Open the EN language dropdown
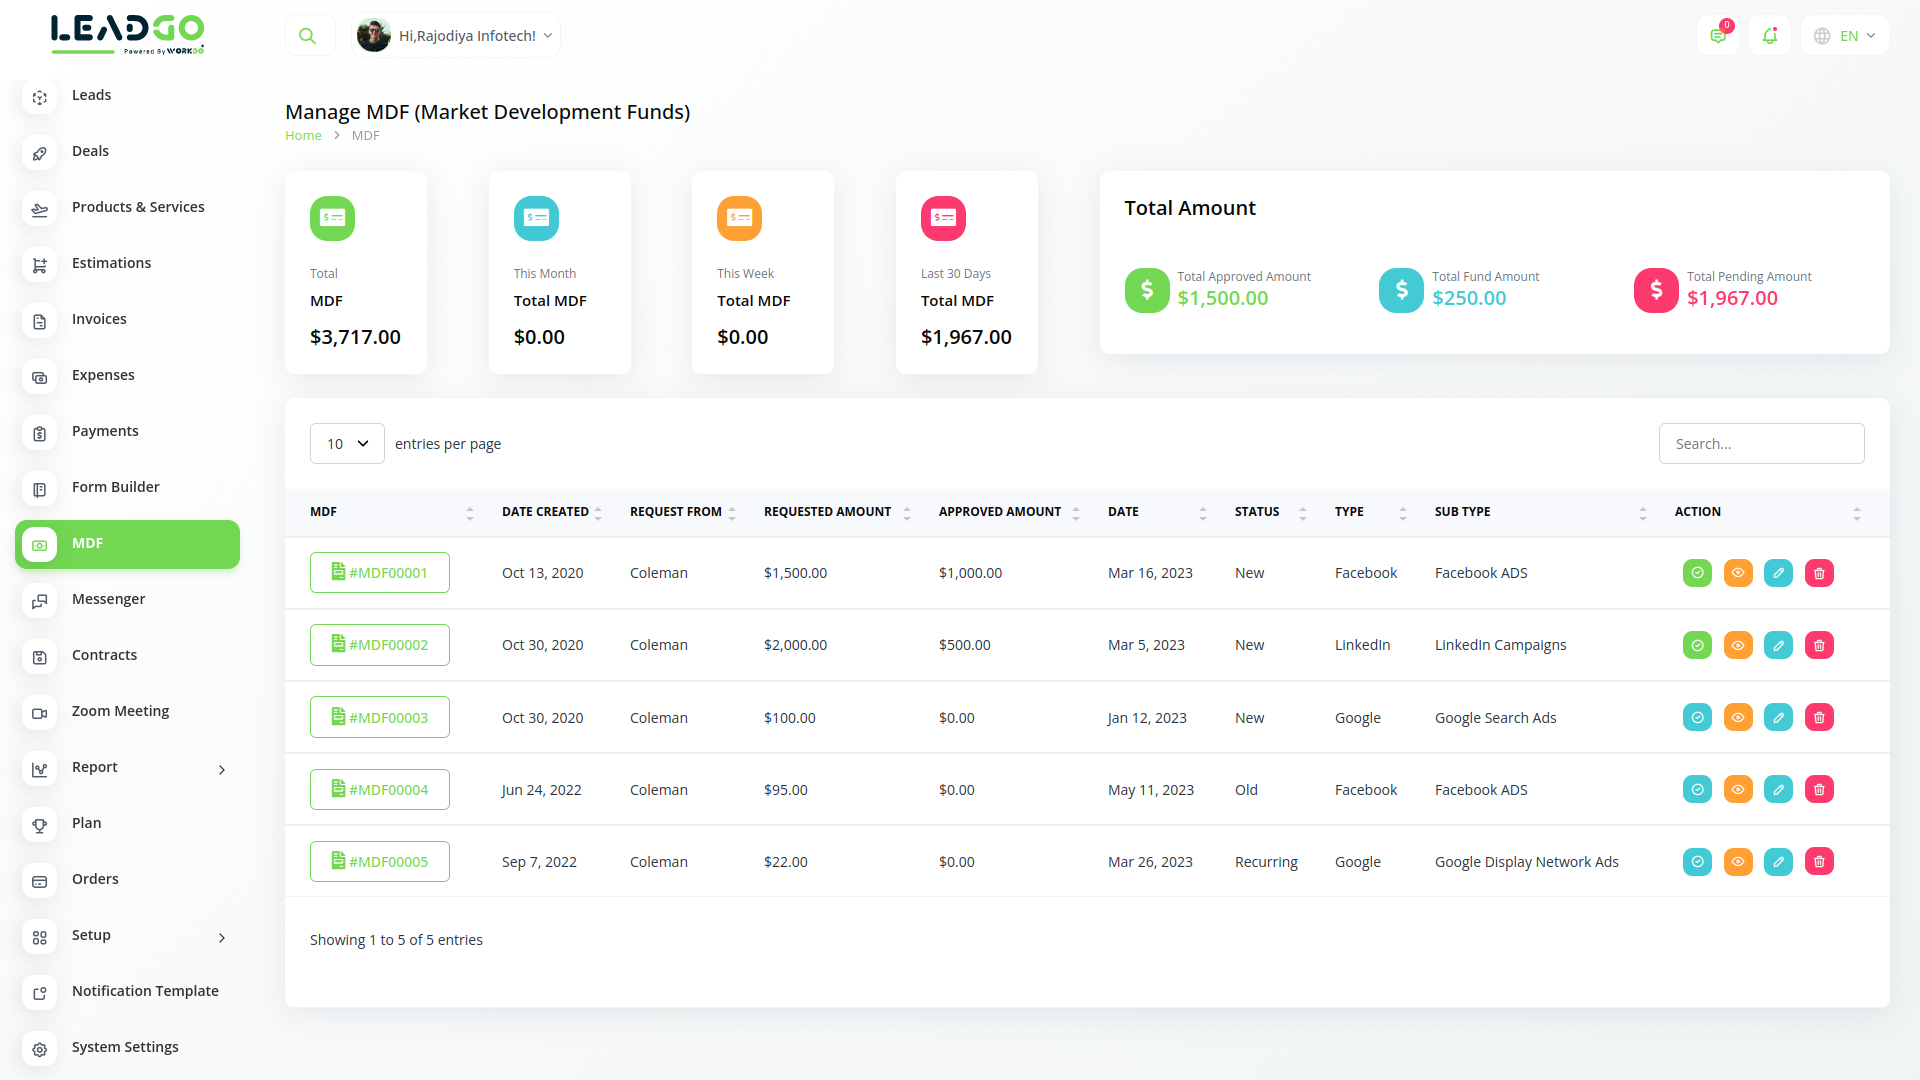 [x=1845, y=36]
